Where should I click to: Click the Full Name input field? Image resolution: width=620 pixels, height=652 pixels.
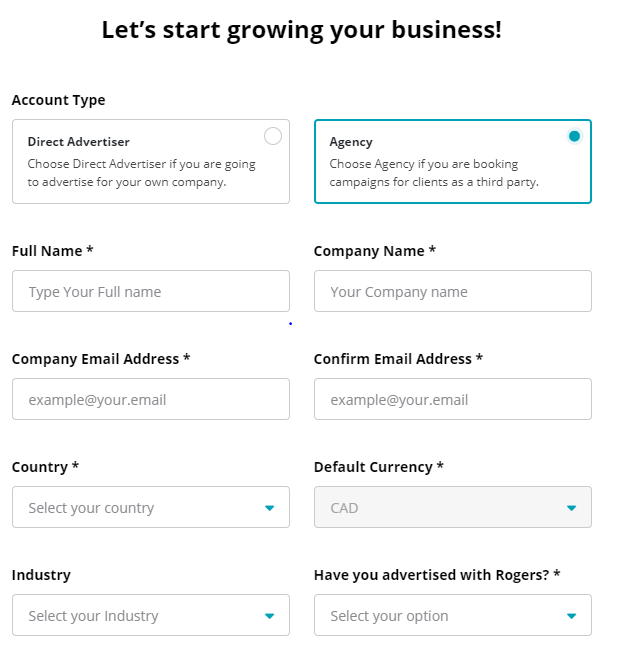(x=151, y=291)
